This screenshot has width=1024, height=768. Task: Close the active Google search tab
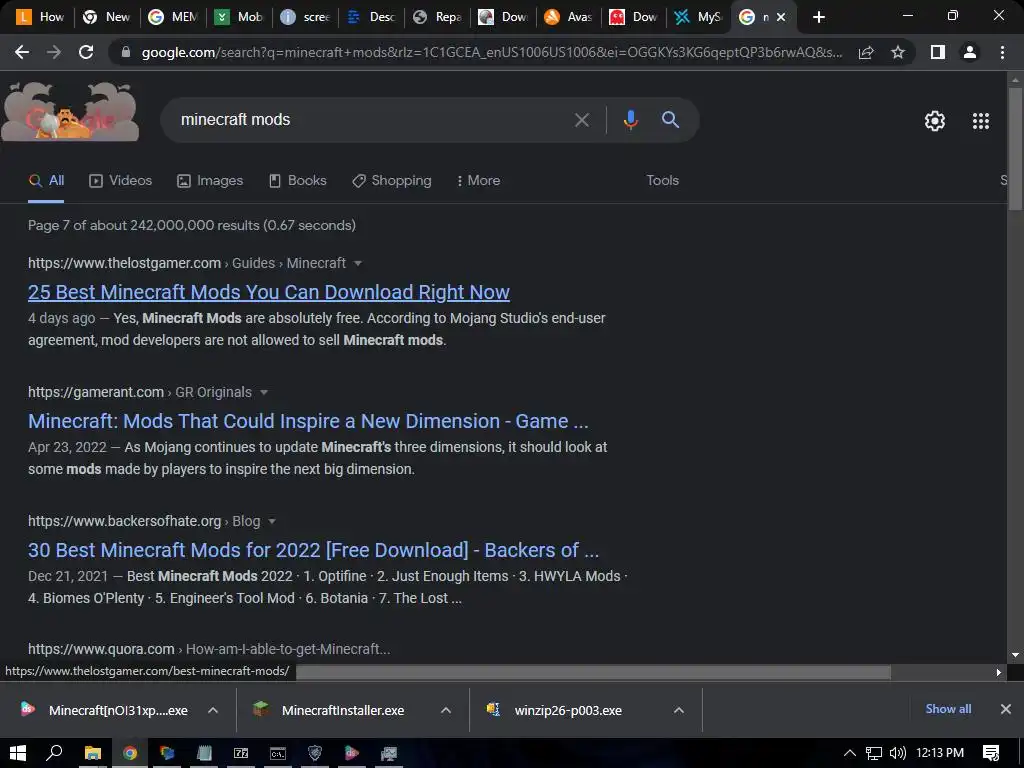point(780,17)
